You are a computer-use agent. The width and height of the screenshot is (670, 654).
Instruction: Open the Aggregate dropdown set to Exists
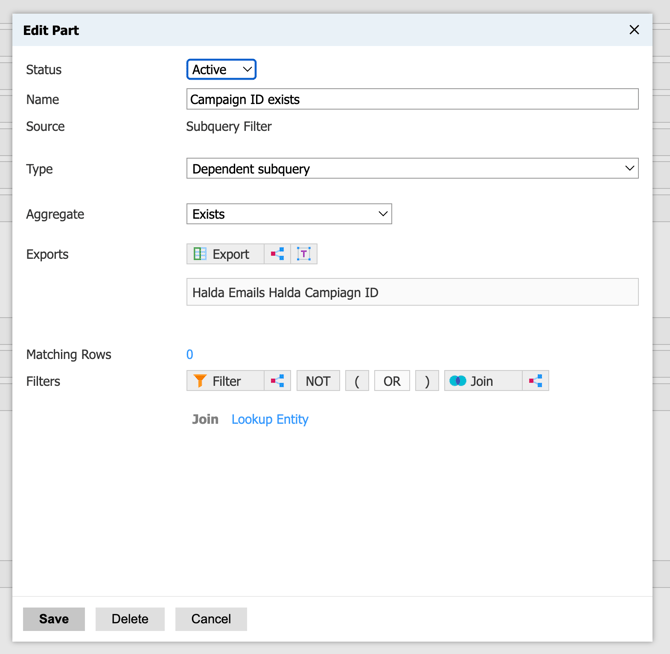289,214
